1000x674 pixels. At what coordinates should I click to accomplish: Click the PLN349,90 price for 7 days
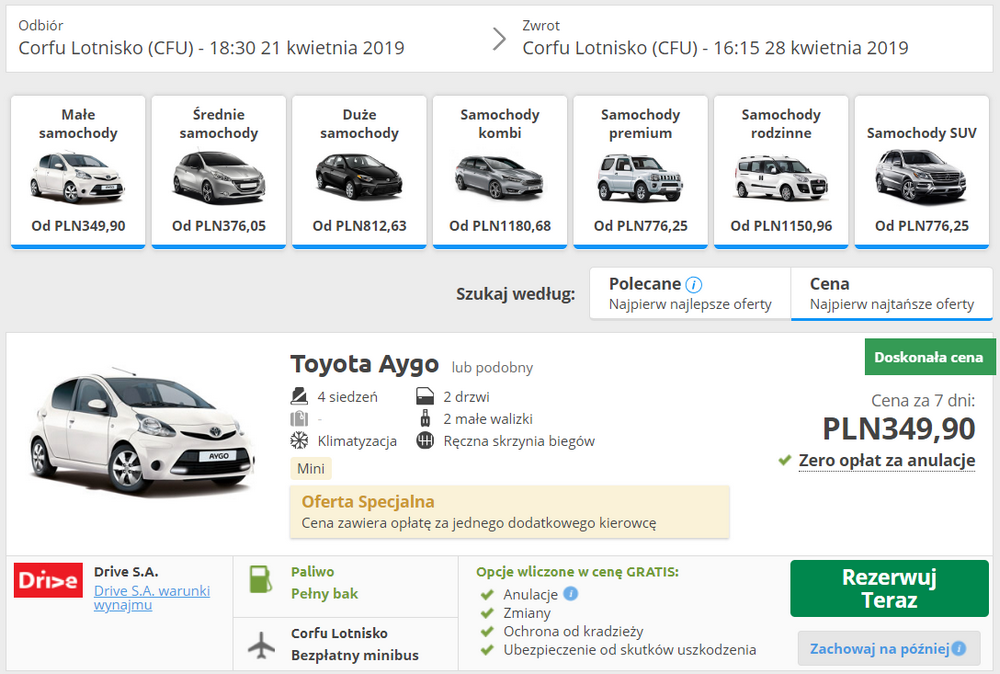point(899,429)
